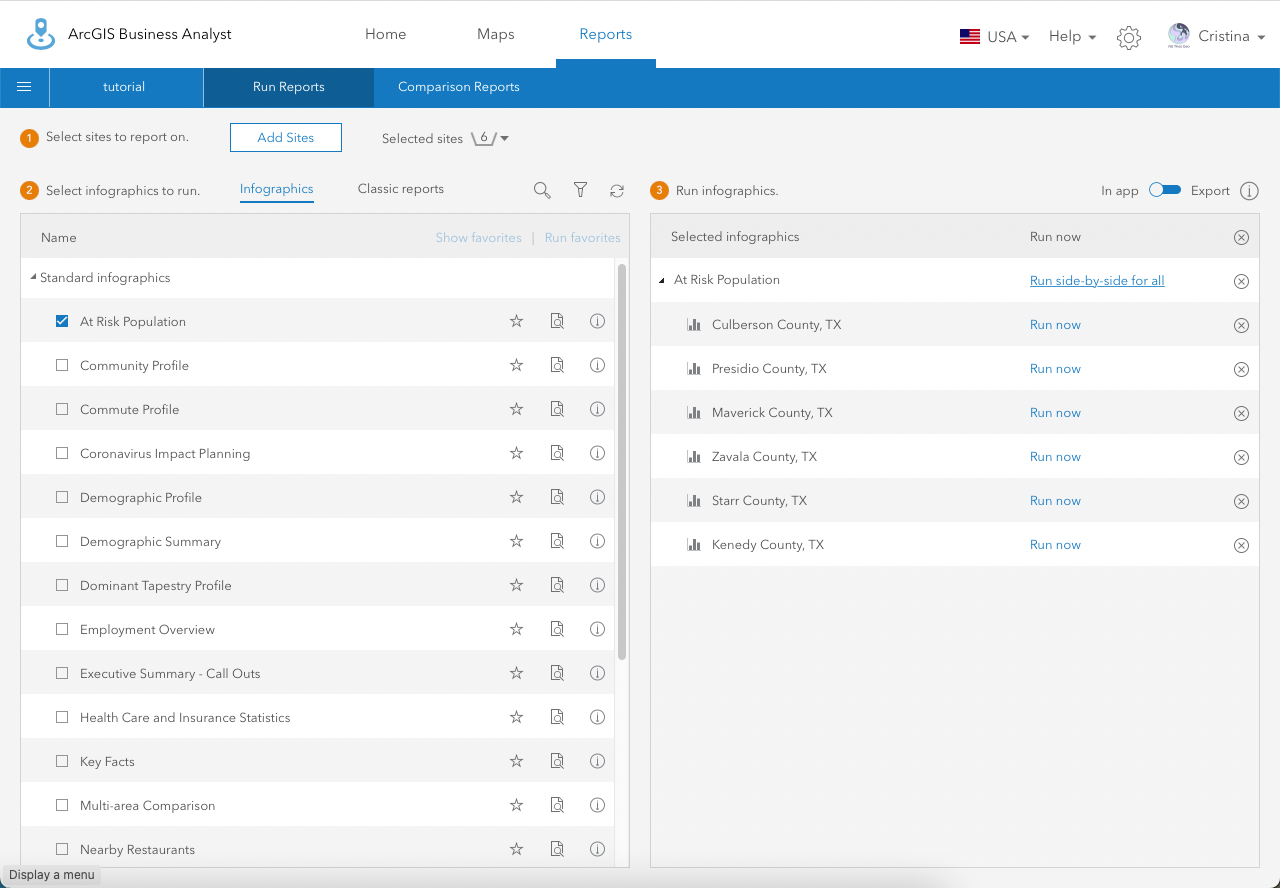1280x888 pixels.
Task: Remove Maverick County, TX from the list
Action: (x=1241, y=413)
